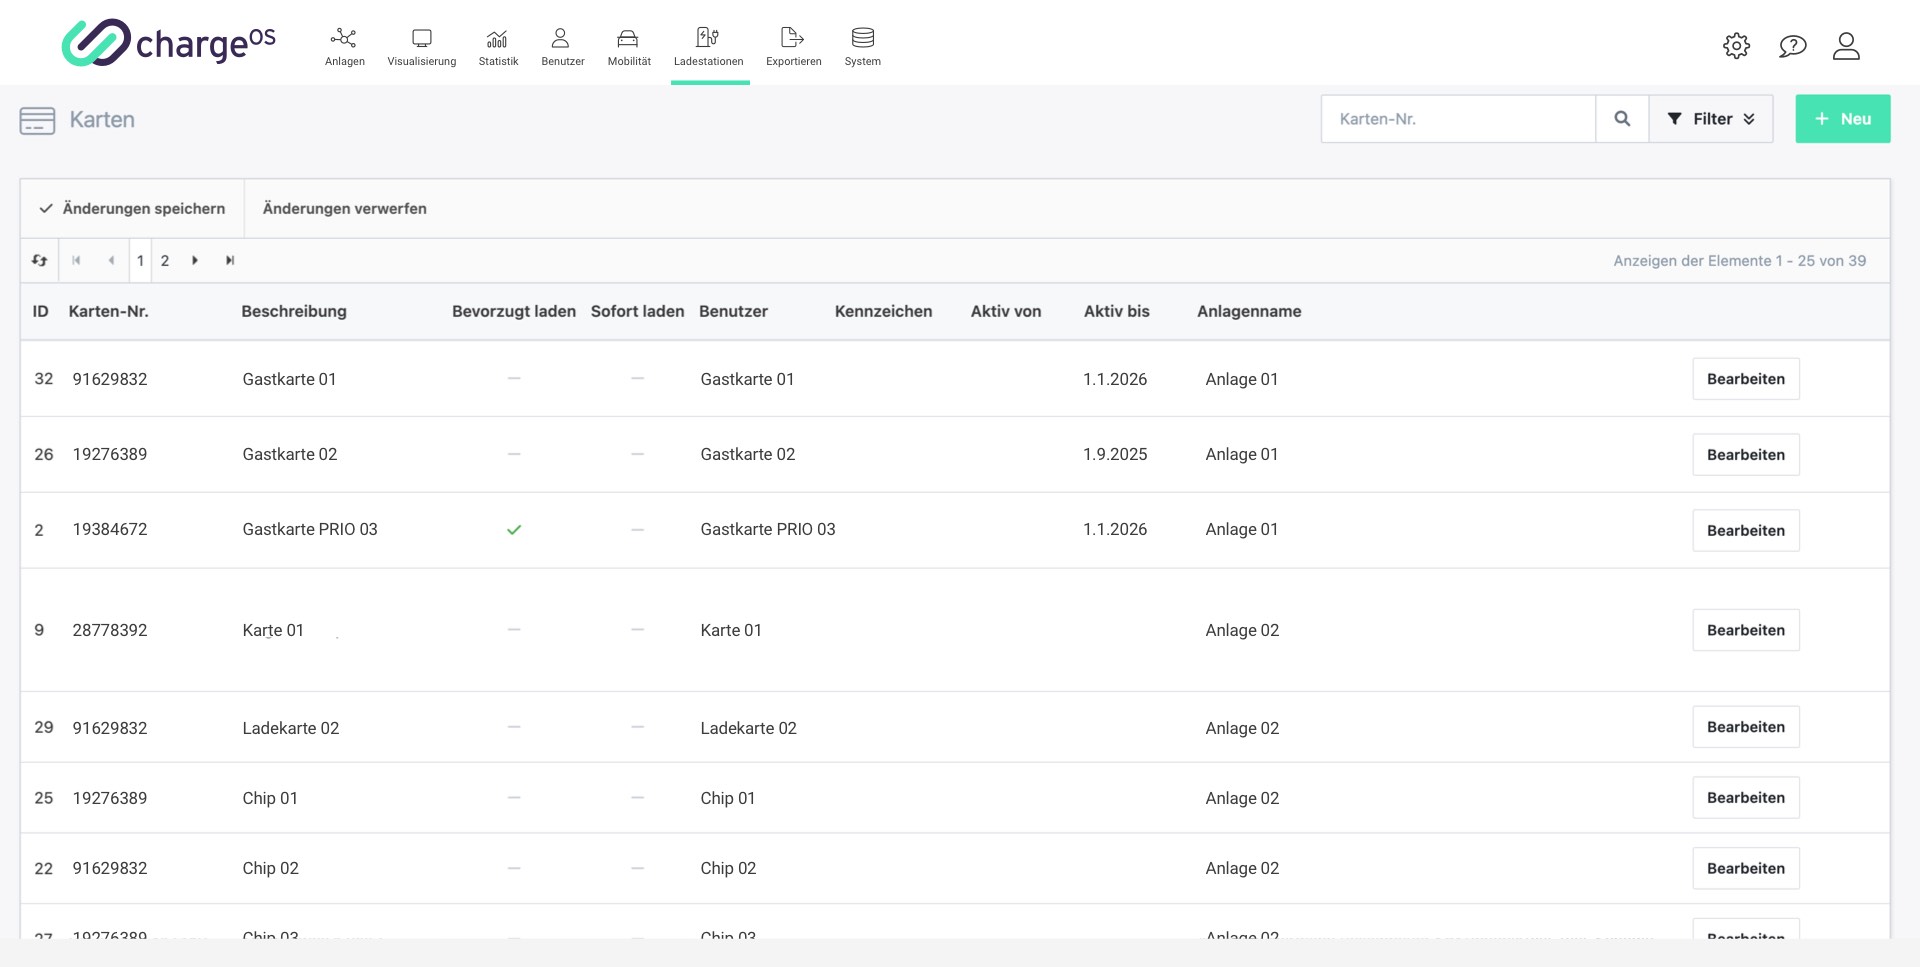Click Bearbeiten for Chip 02
The height and width of the screenshot is (967, 1920).
(1745, 868)
